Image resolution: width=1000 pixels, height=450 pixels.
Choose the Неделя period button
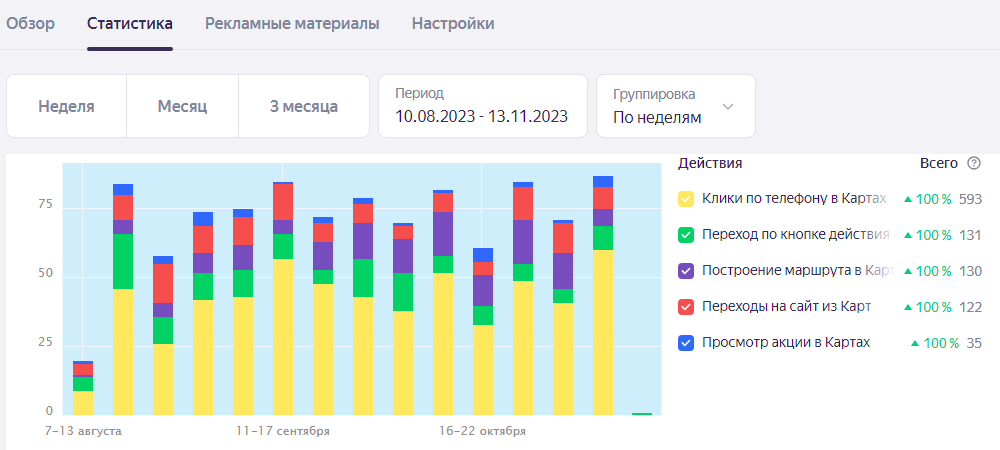coord(67,106)
